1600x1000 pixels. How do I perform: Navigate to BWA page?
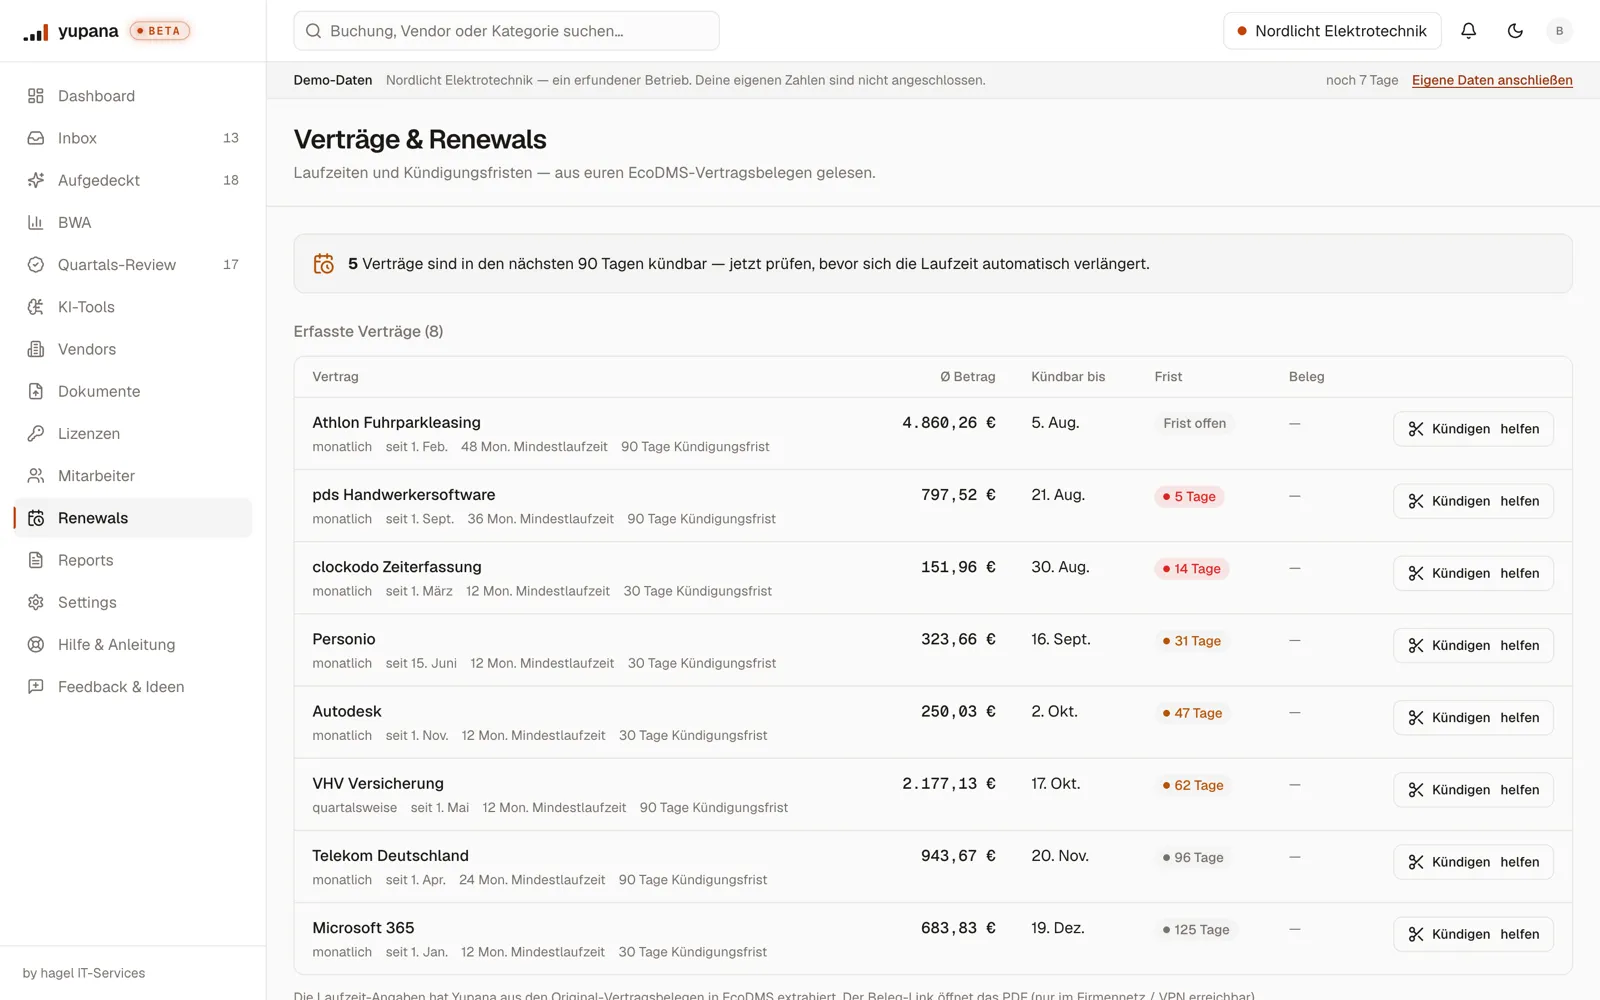tap(133, 222)
